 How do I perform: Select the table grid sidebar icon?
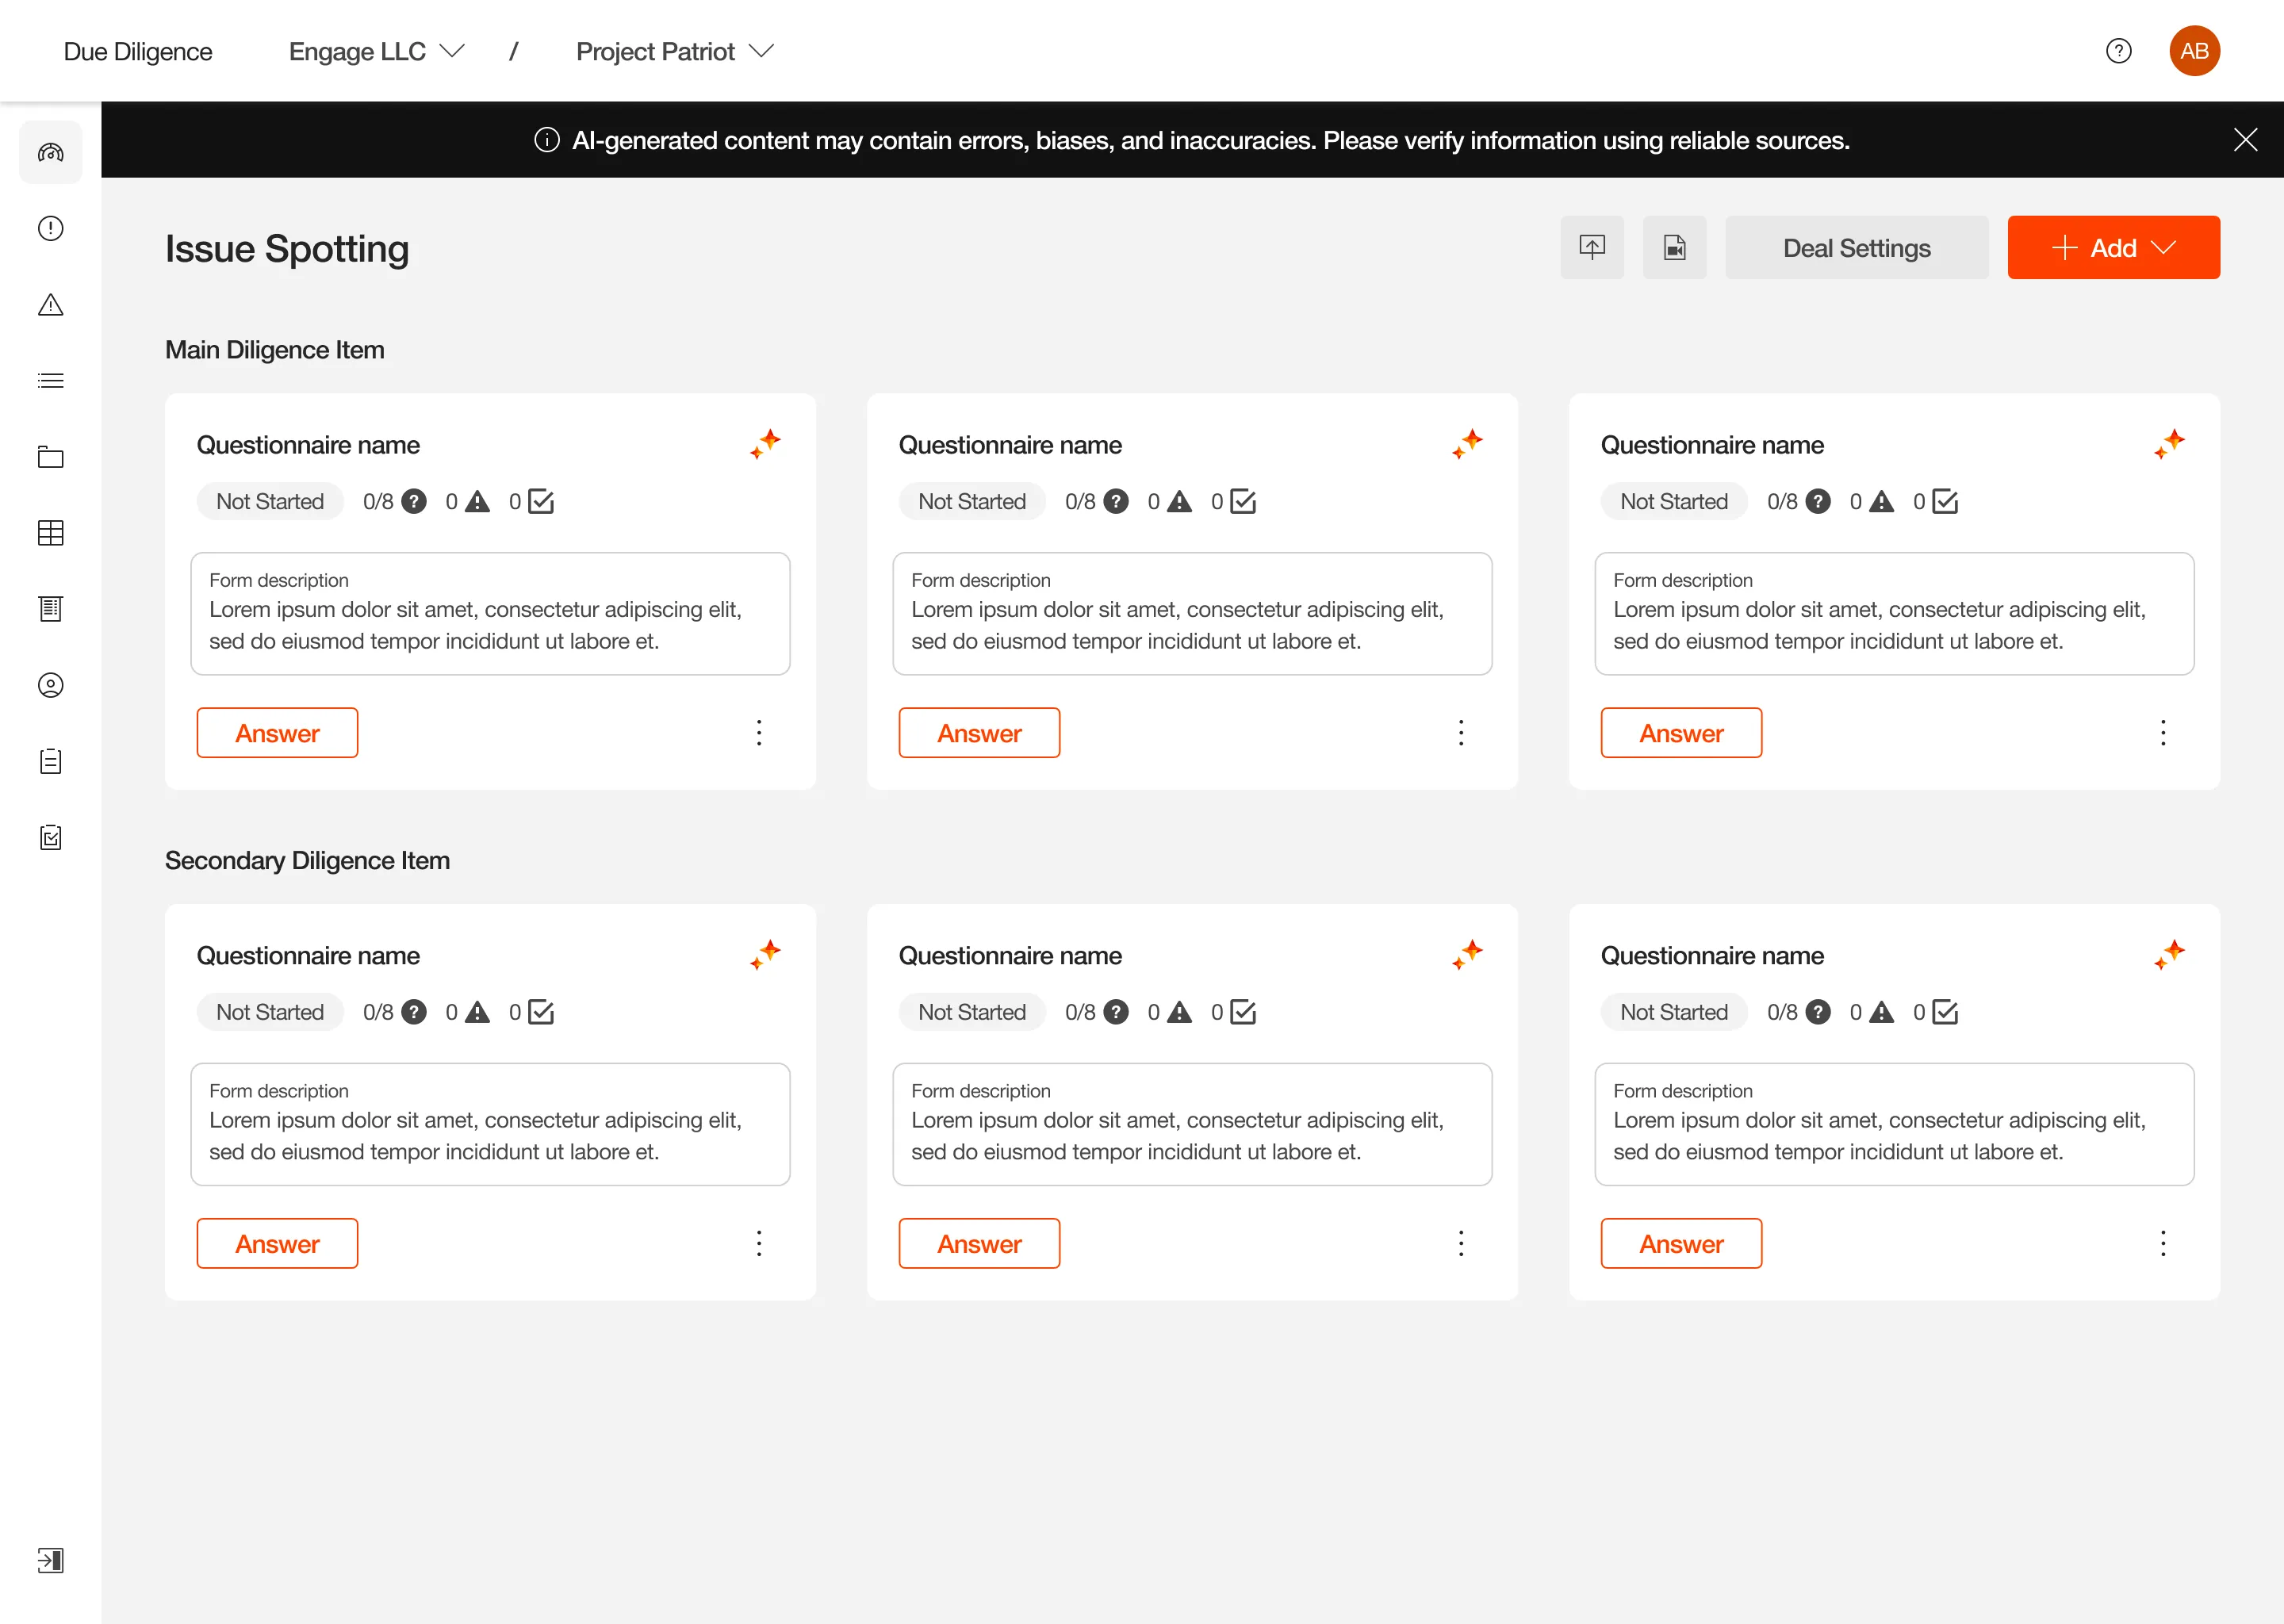(x=50, y=533)
